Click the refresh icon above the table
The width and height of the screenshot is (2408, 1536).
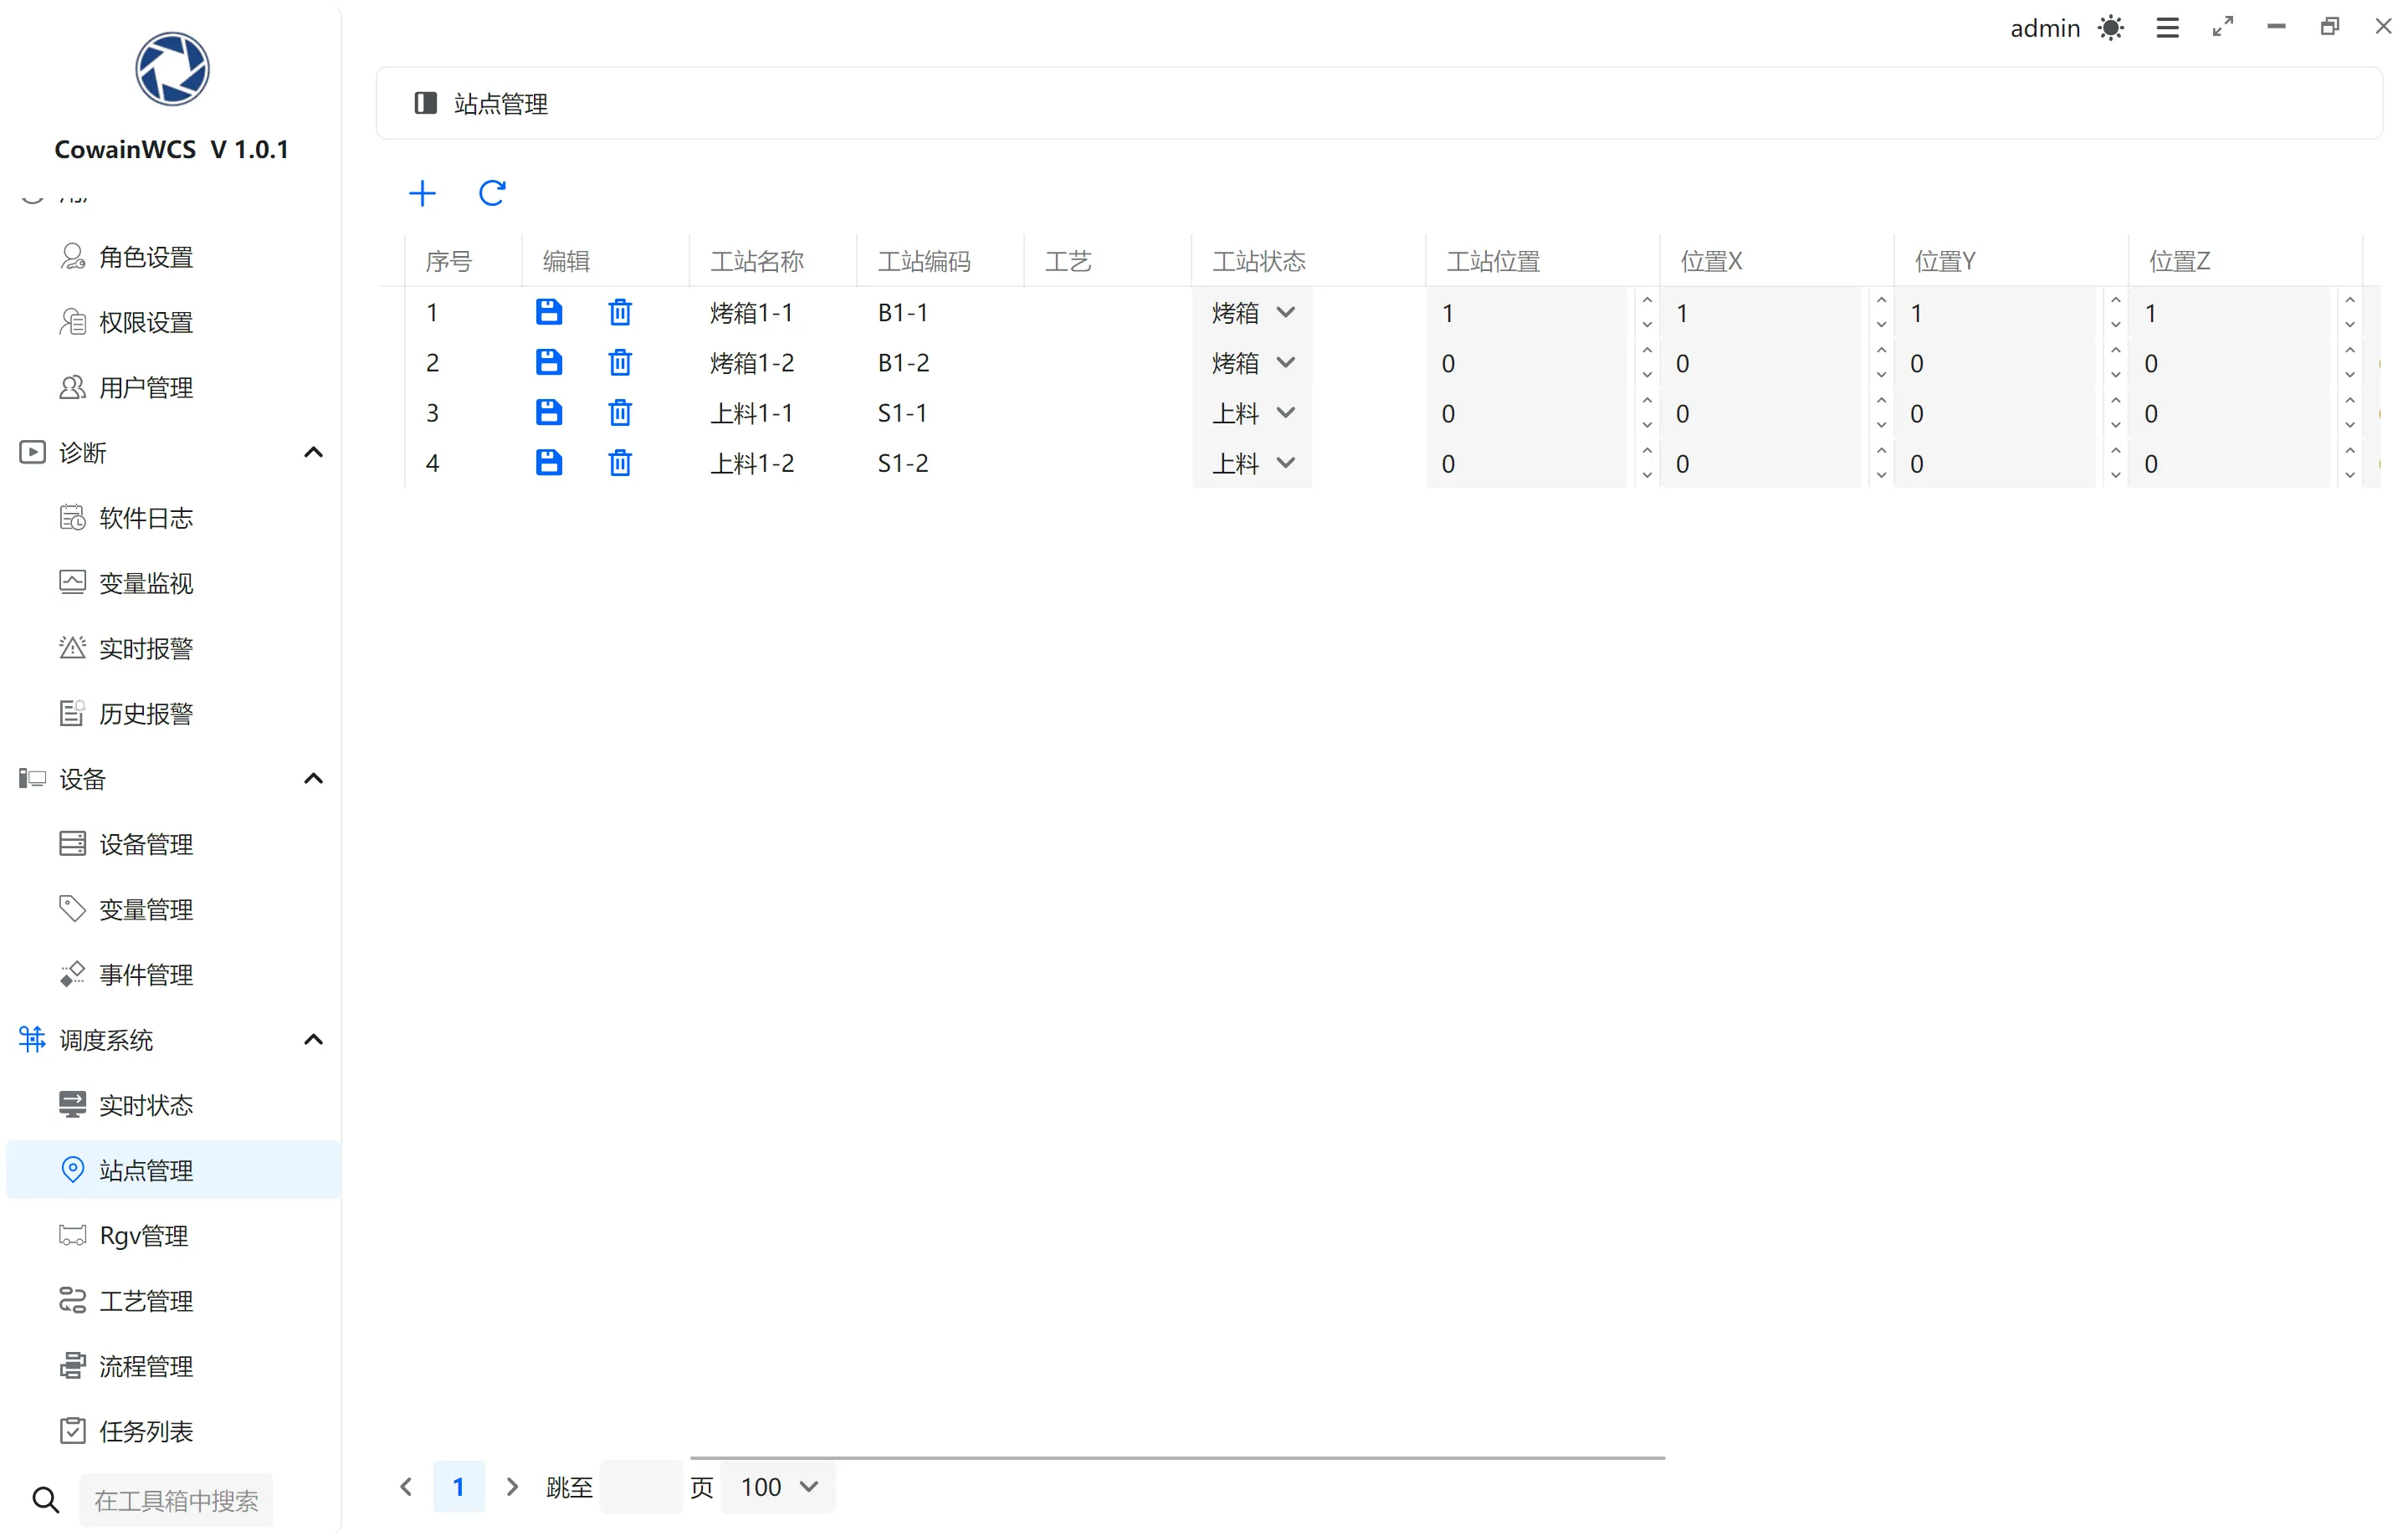tap(491, 192)
